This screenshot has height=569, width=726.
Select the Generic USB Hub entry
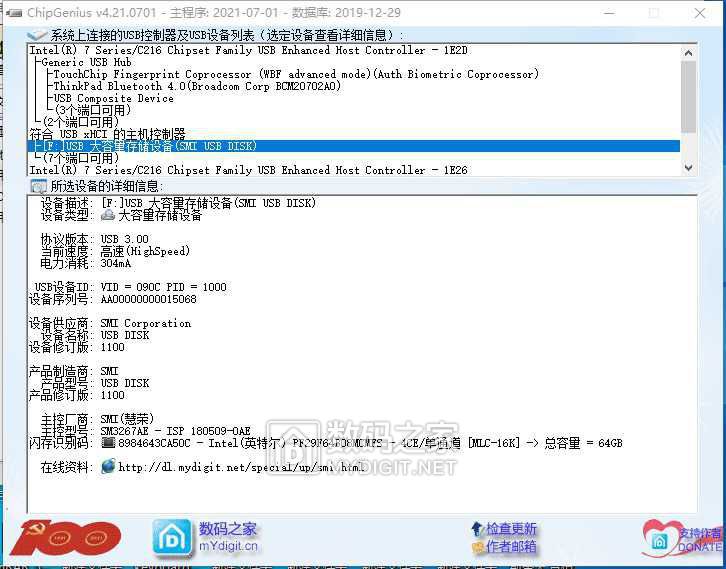[87, 62]
